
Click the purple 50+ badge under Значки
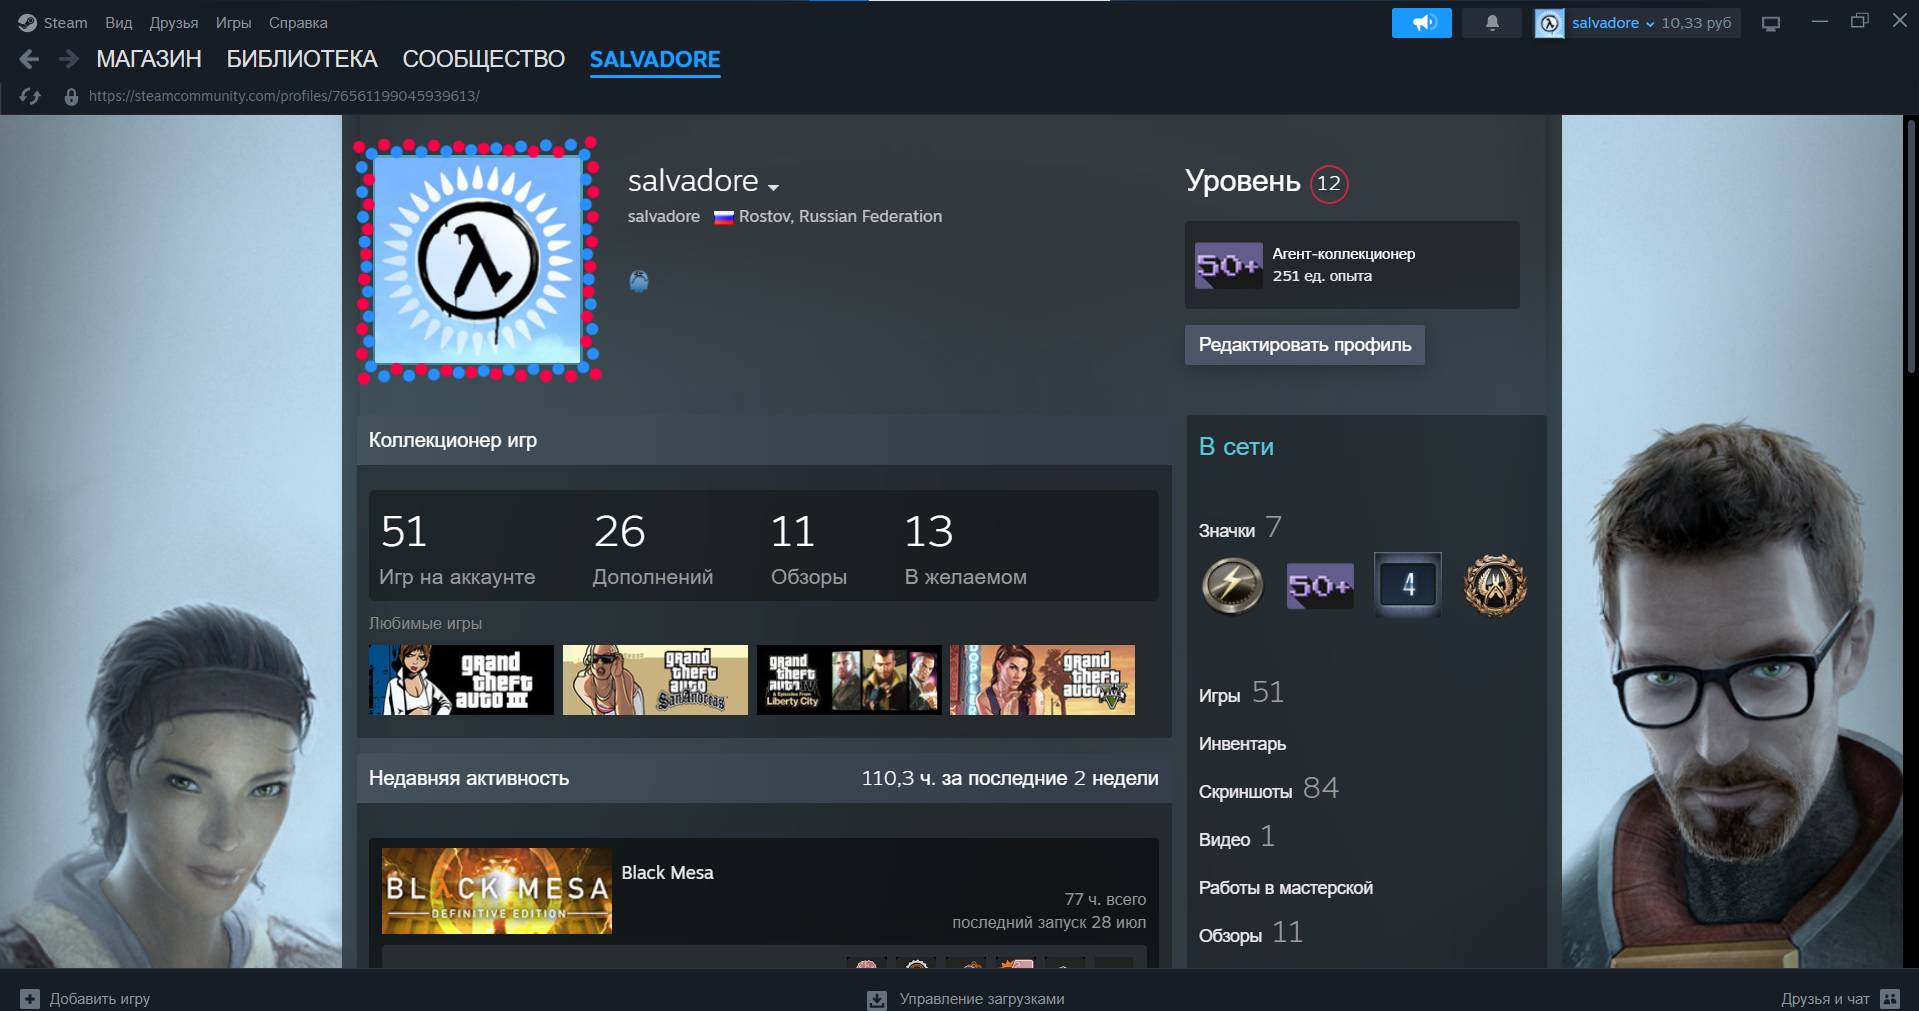[x=1320, y=585]
